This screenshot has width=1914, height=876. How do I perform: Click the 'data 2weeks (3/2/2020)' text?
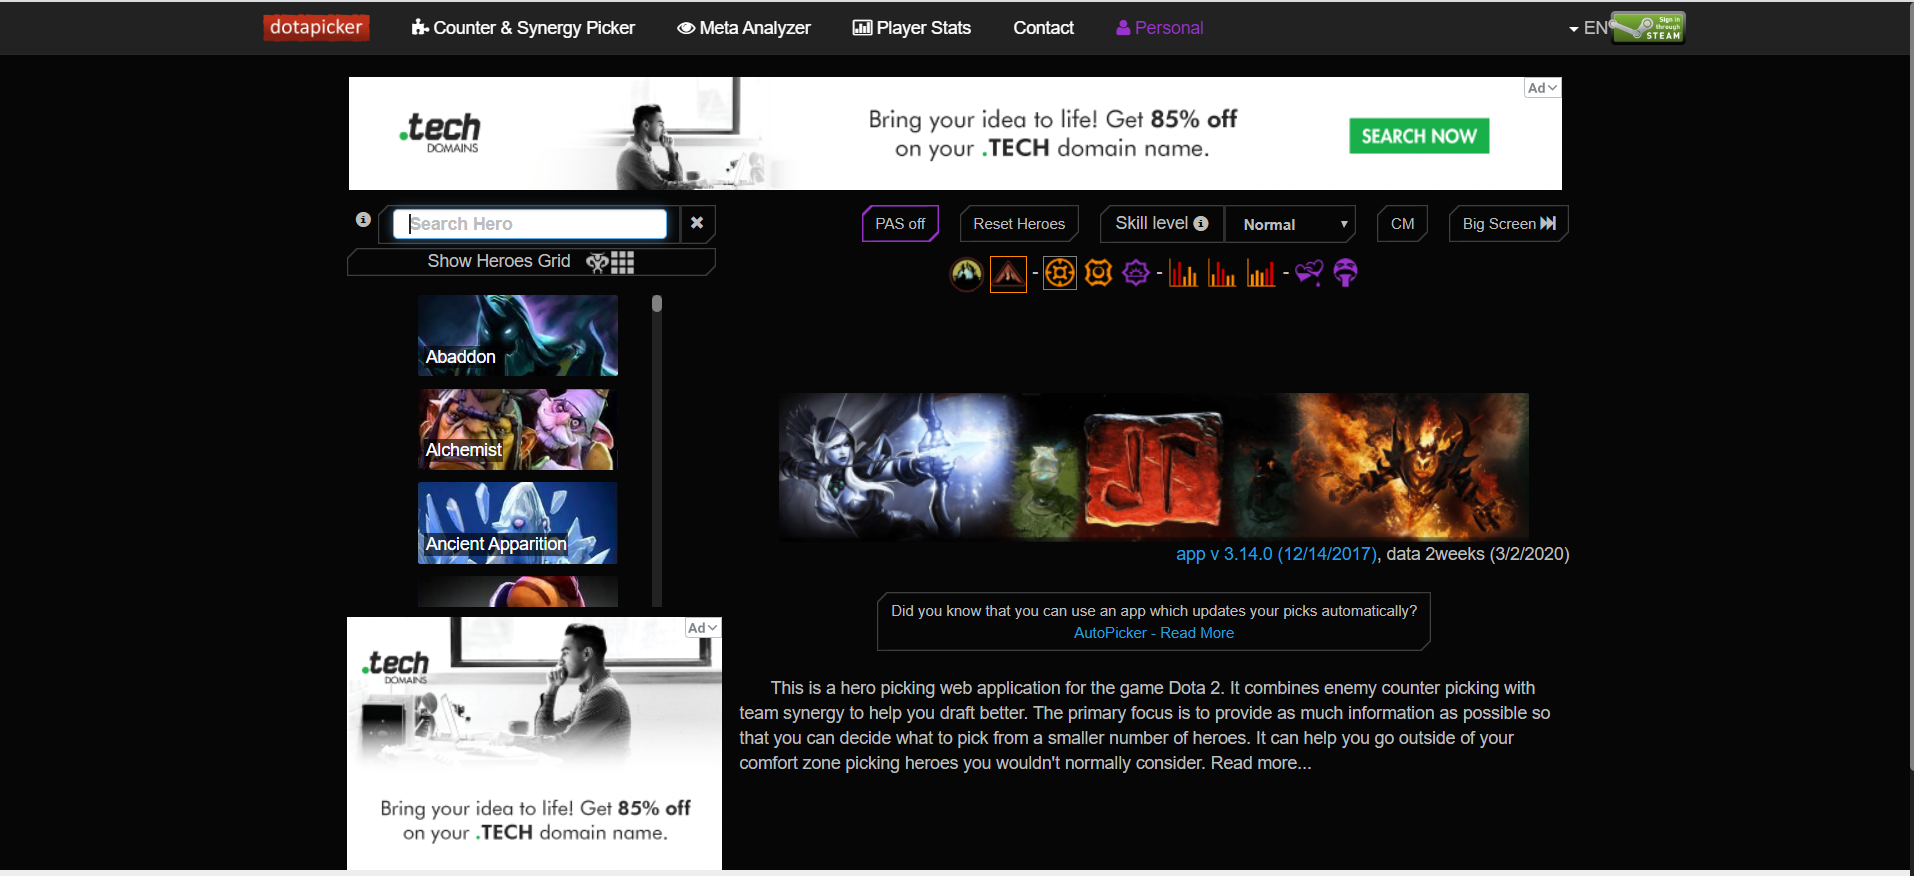coord(1478,554)
